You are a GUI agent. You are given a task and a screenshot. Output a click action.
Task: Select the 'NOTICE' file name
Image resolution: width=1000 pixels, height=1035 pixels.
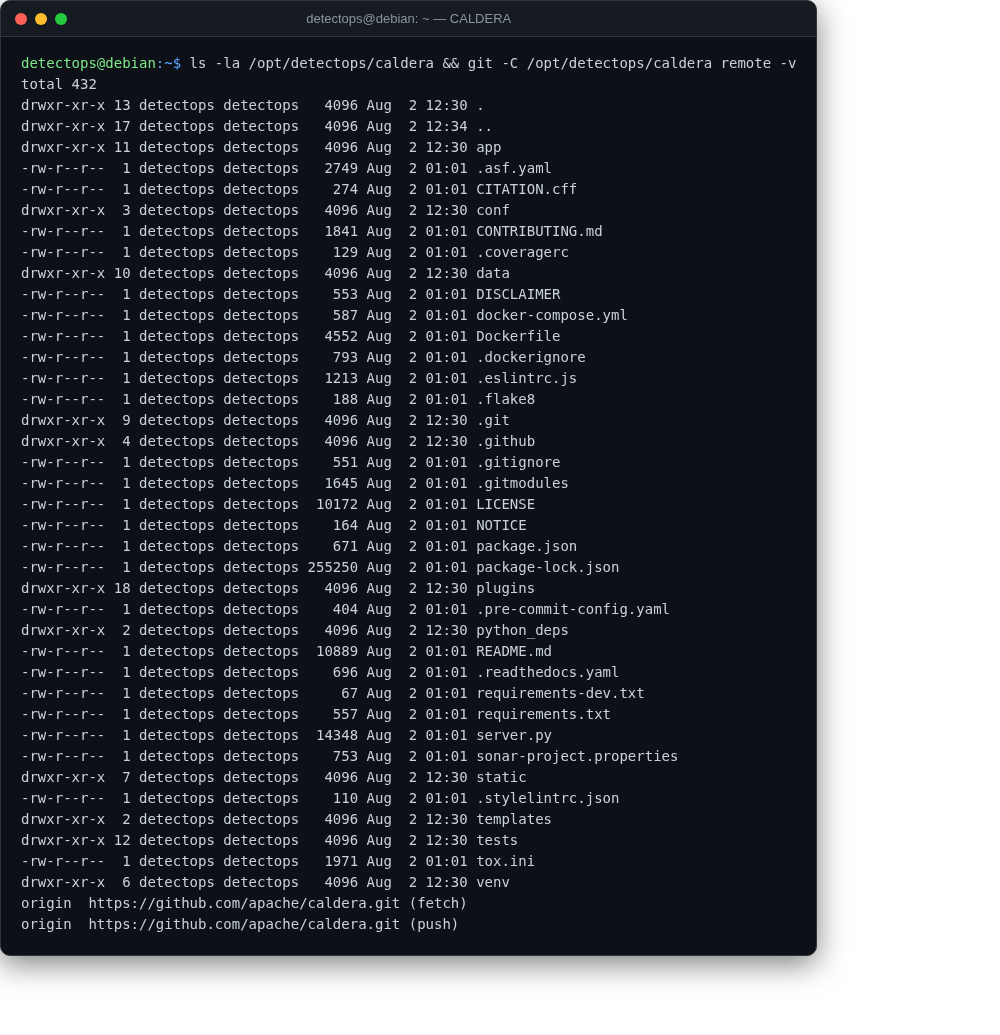point(501,525)
